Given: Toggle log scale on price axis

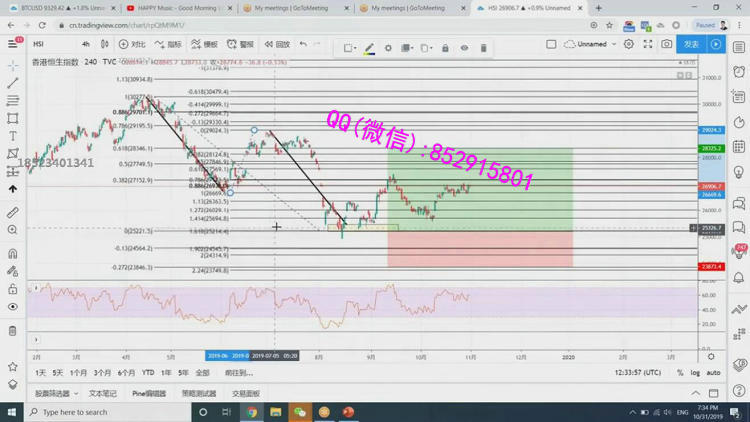Looking at the screenshot, I should (x=696, y=373).
